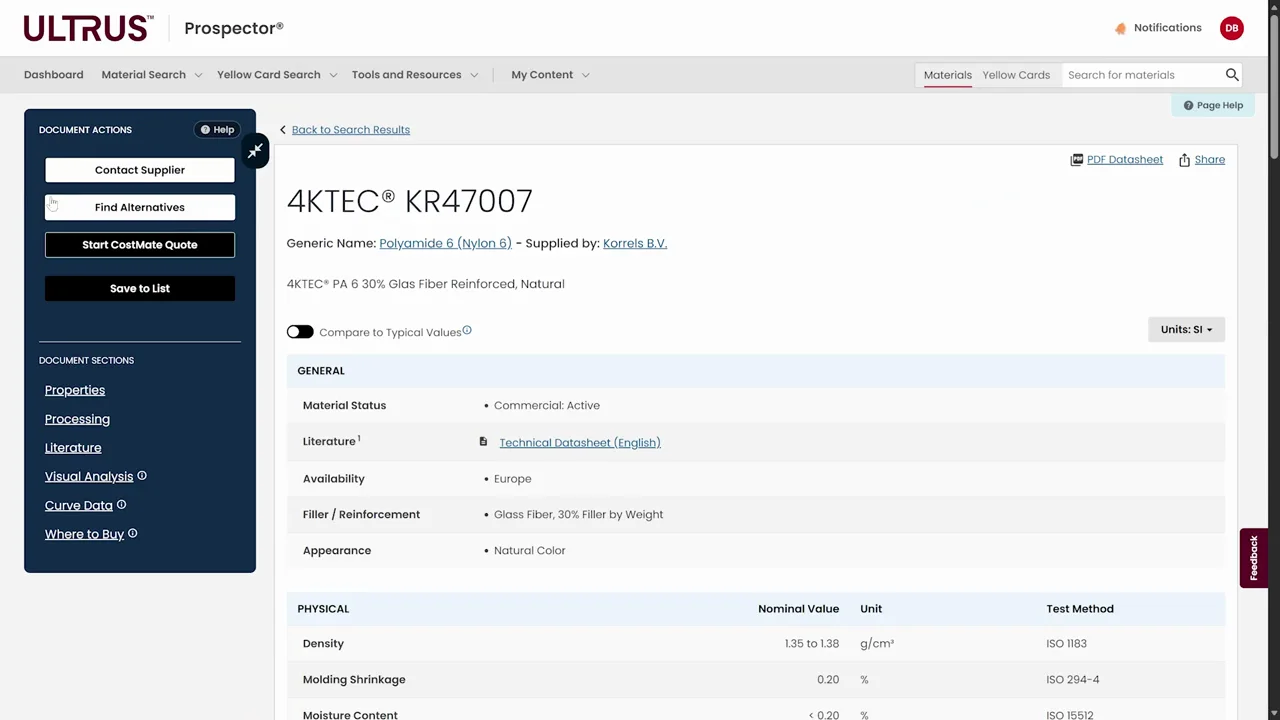Click info icon next to Compare to Typical Values
Viewport: 1280px width, 720px height.
tap(467, 330)
